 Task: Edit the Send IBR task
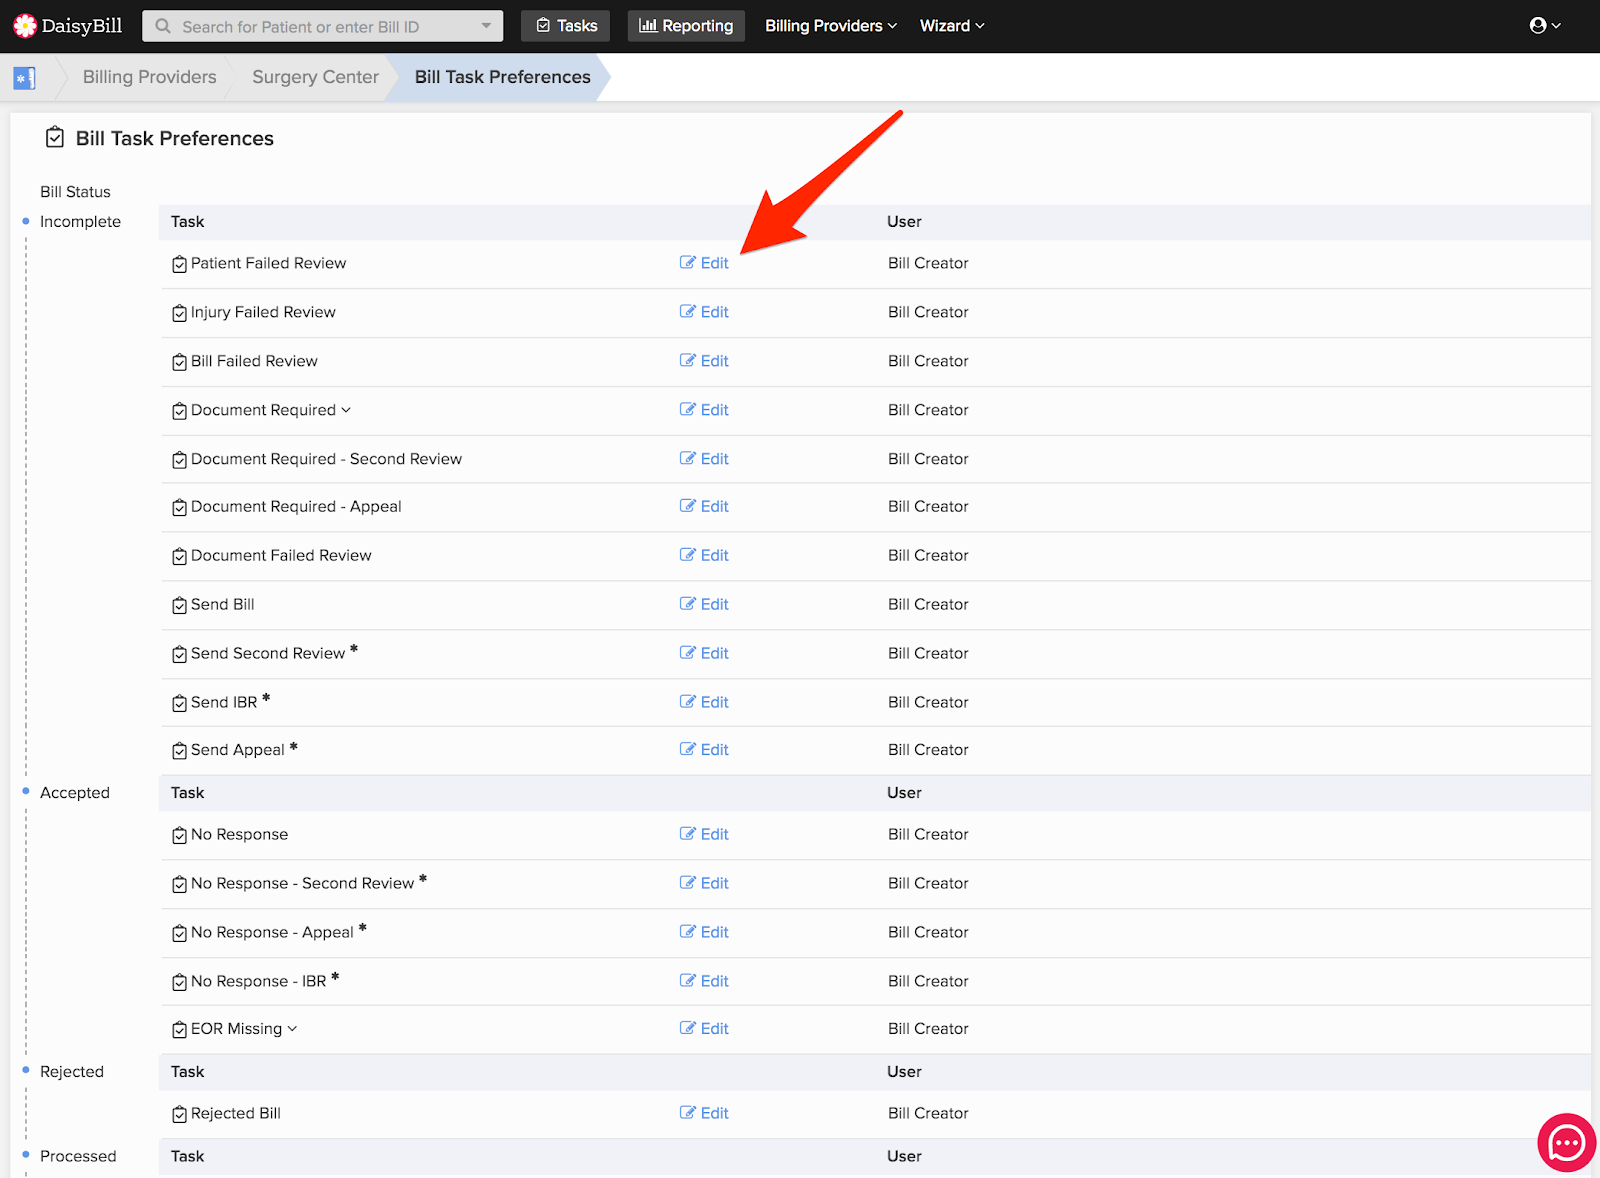704,702
